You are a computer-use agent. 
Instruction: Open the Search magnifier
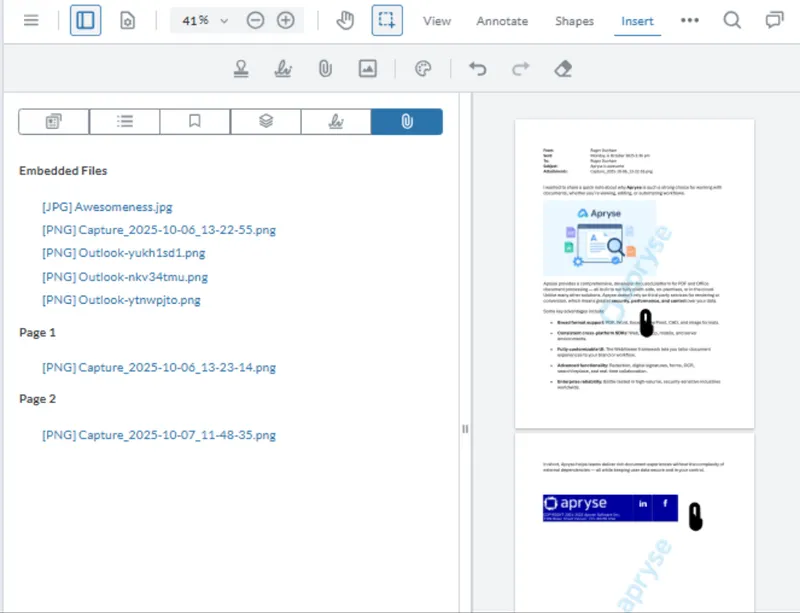732,20
